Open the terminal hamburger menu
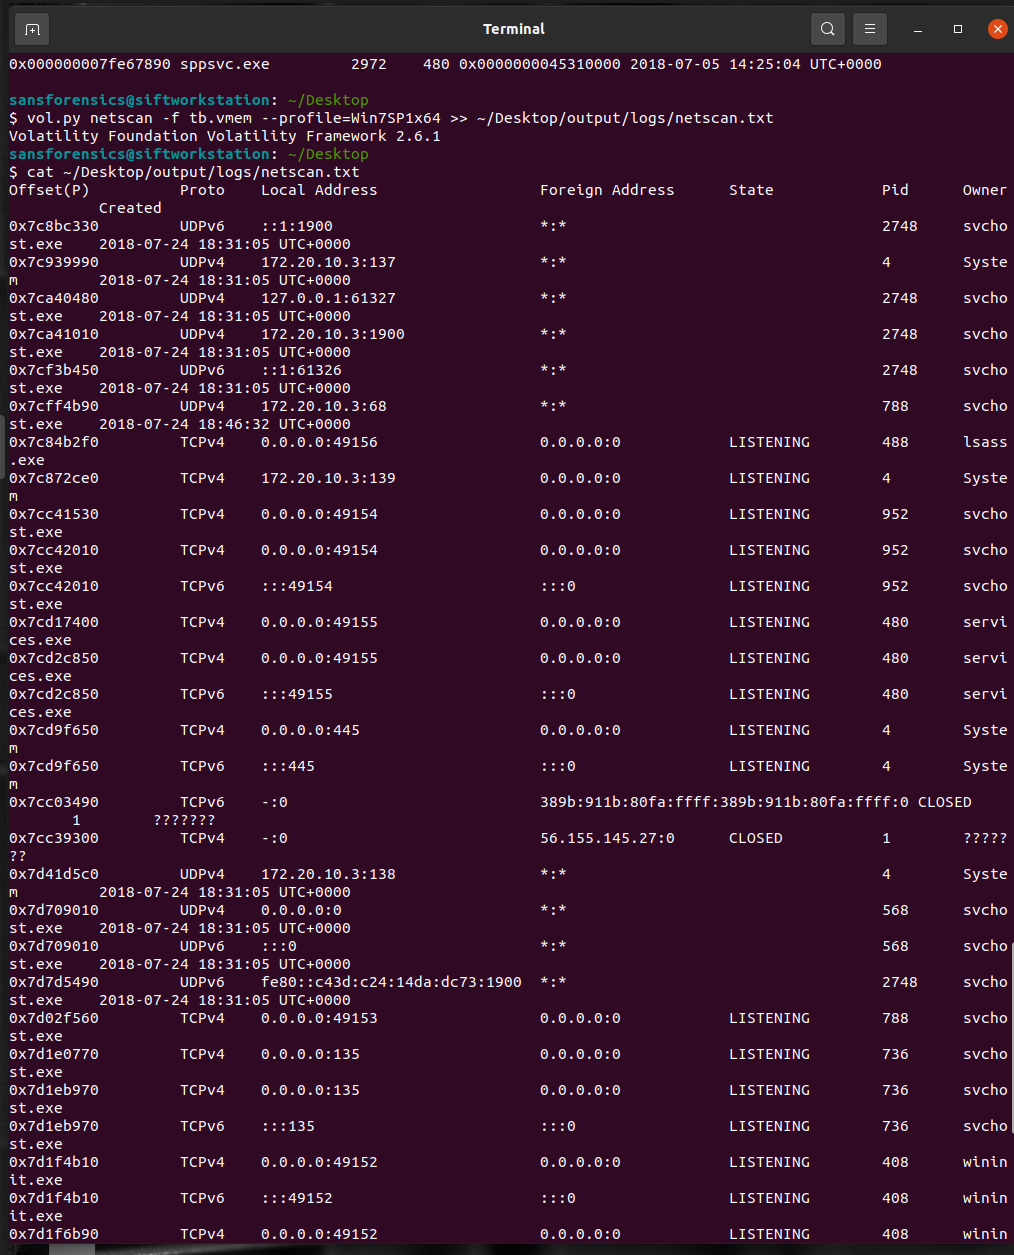 point(870,29)
